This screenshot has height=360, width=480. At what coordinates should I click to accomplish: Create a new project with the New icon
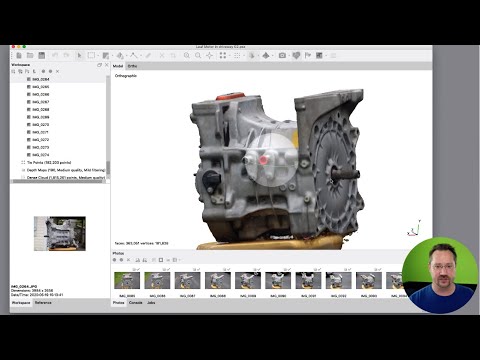(19, 55)
